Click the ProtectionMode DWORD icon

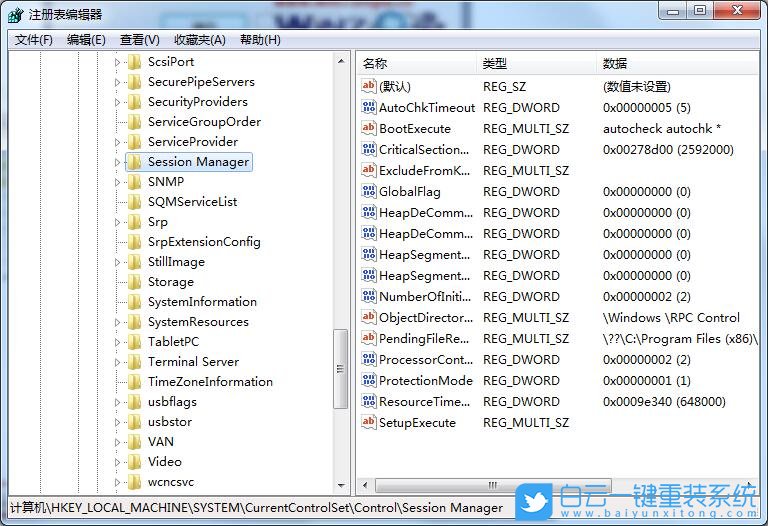point(368,381)
